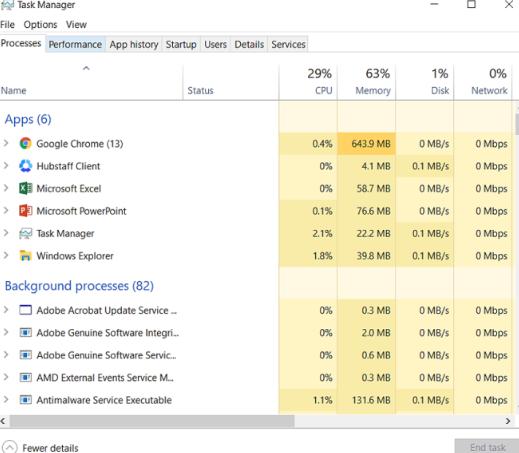Expand Adobe Acrobat Update Service row
This screenshot has height=453, width=519.
pos(6,310)
